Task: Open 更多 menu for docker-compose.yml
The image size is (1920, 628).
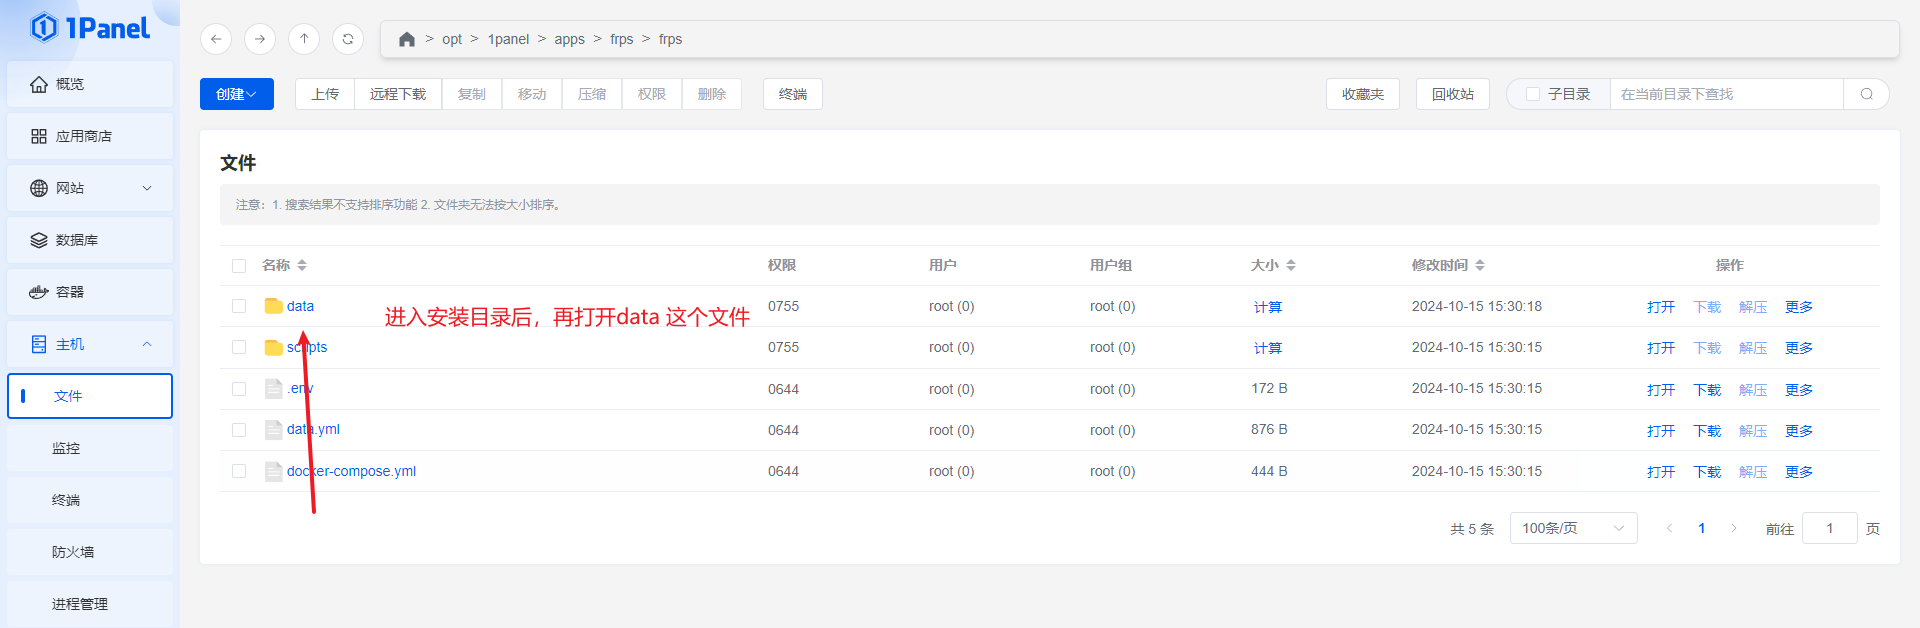Action: tap(1799, 472)
